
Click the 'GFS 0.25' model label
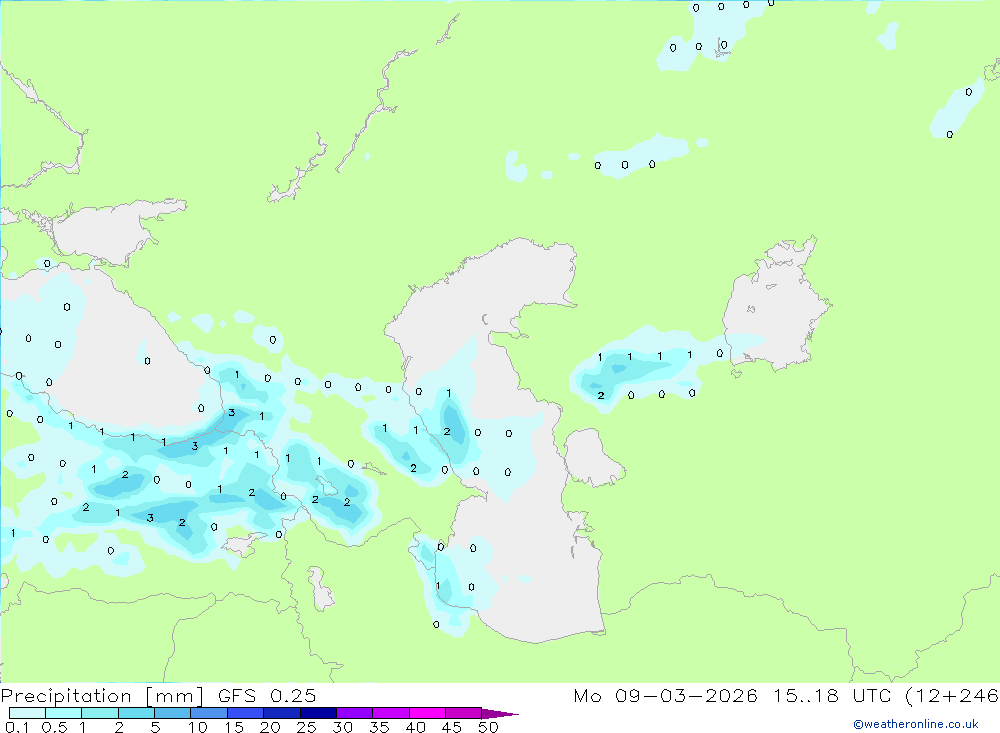click(267, 696)
